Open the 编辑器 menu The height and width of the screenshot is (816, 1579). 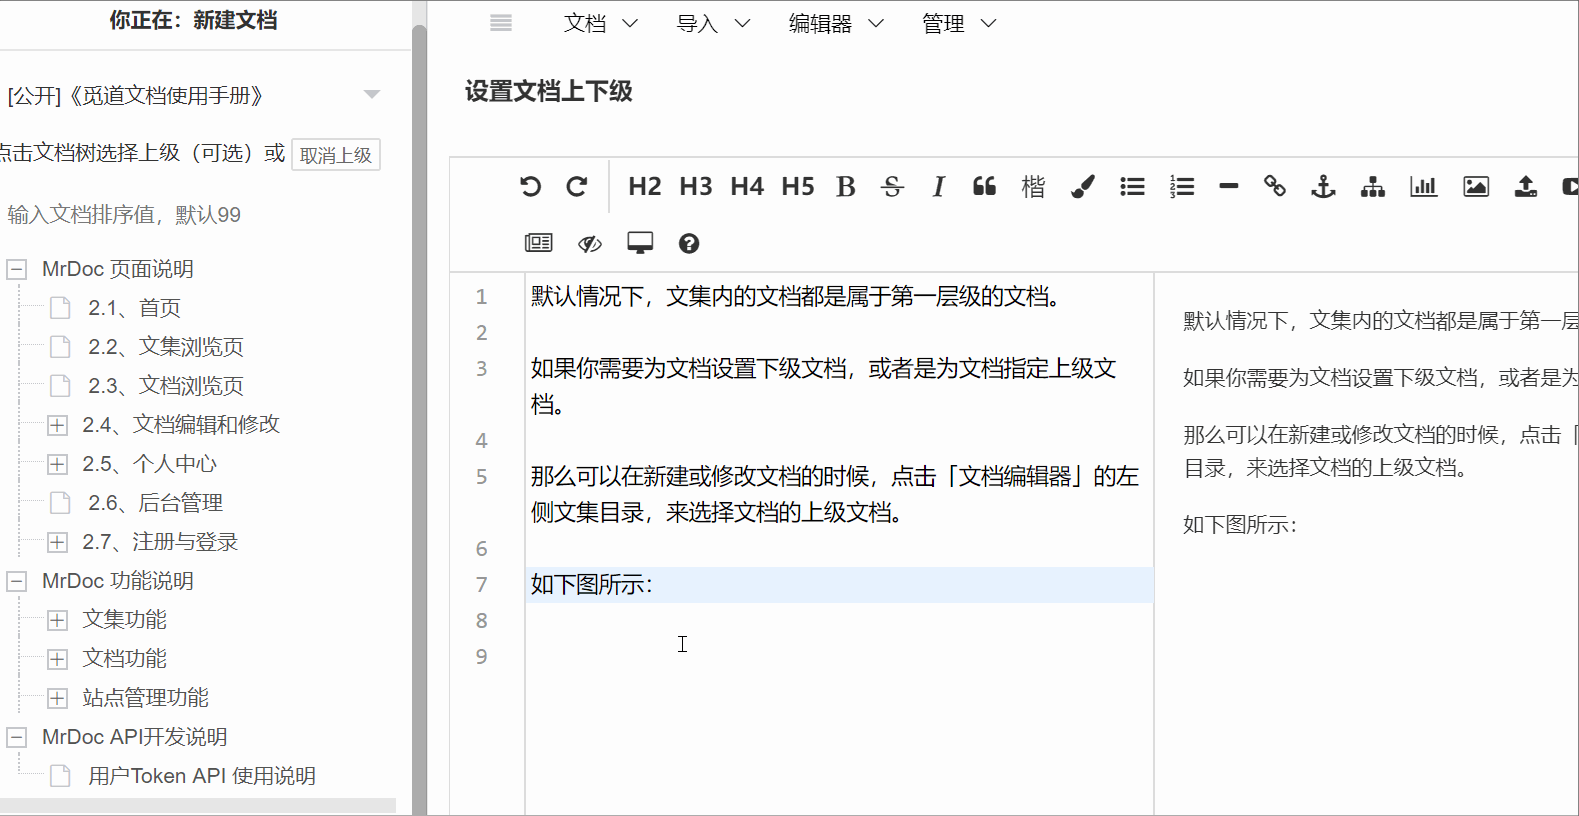(836, 24)
